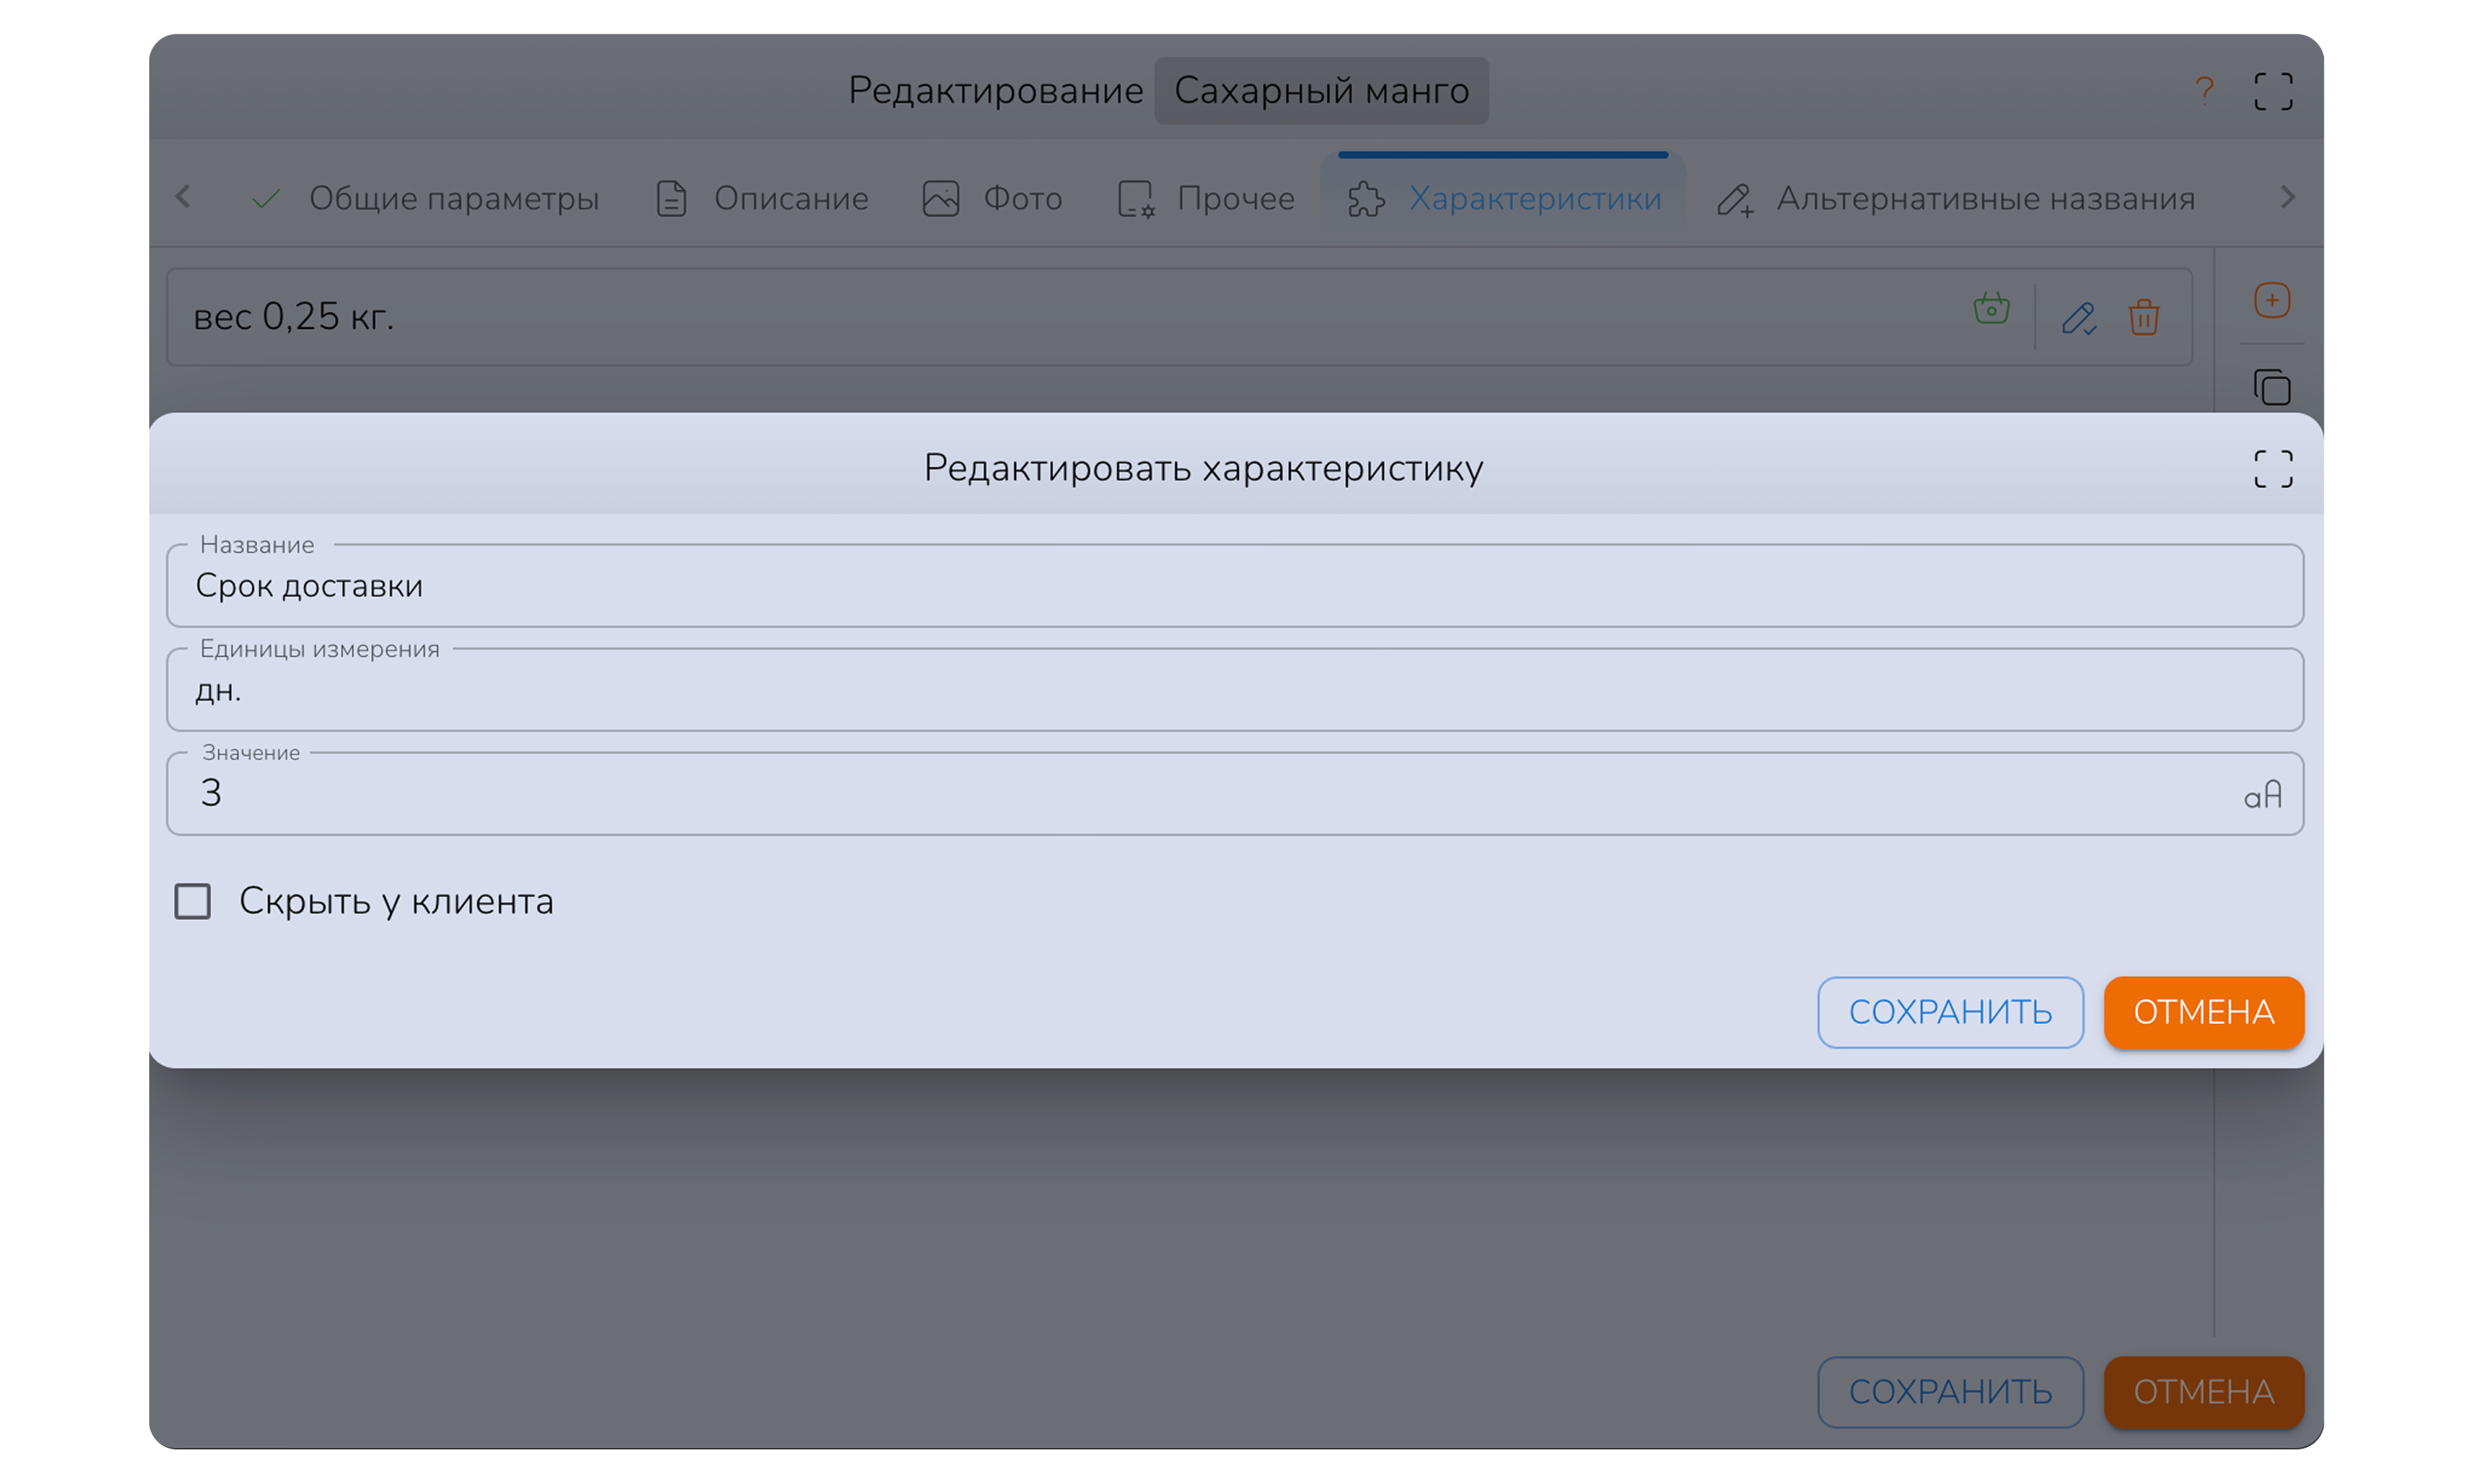Click the puzzle icon of Характеристики tab
2474x1484 pixels.
(x=1365, y=198)
